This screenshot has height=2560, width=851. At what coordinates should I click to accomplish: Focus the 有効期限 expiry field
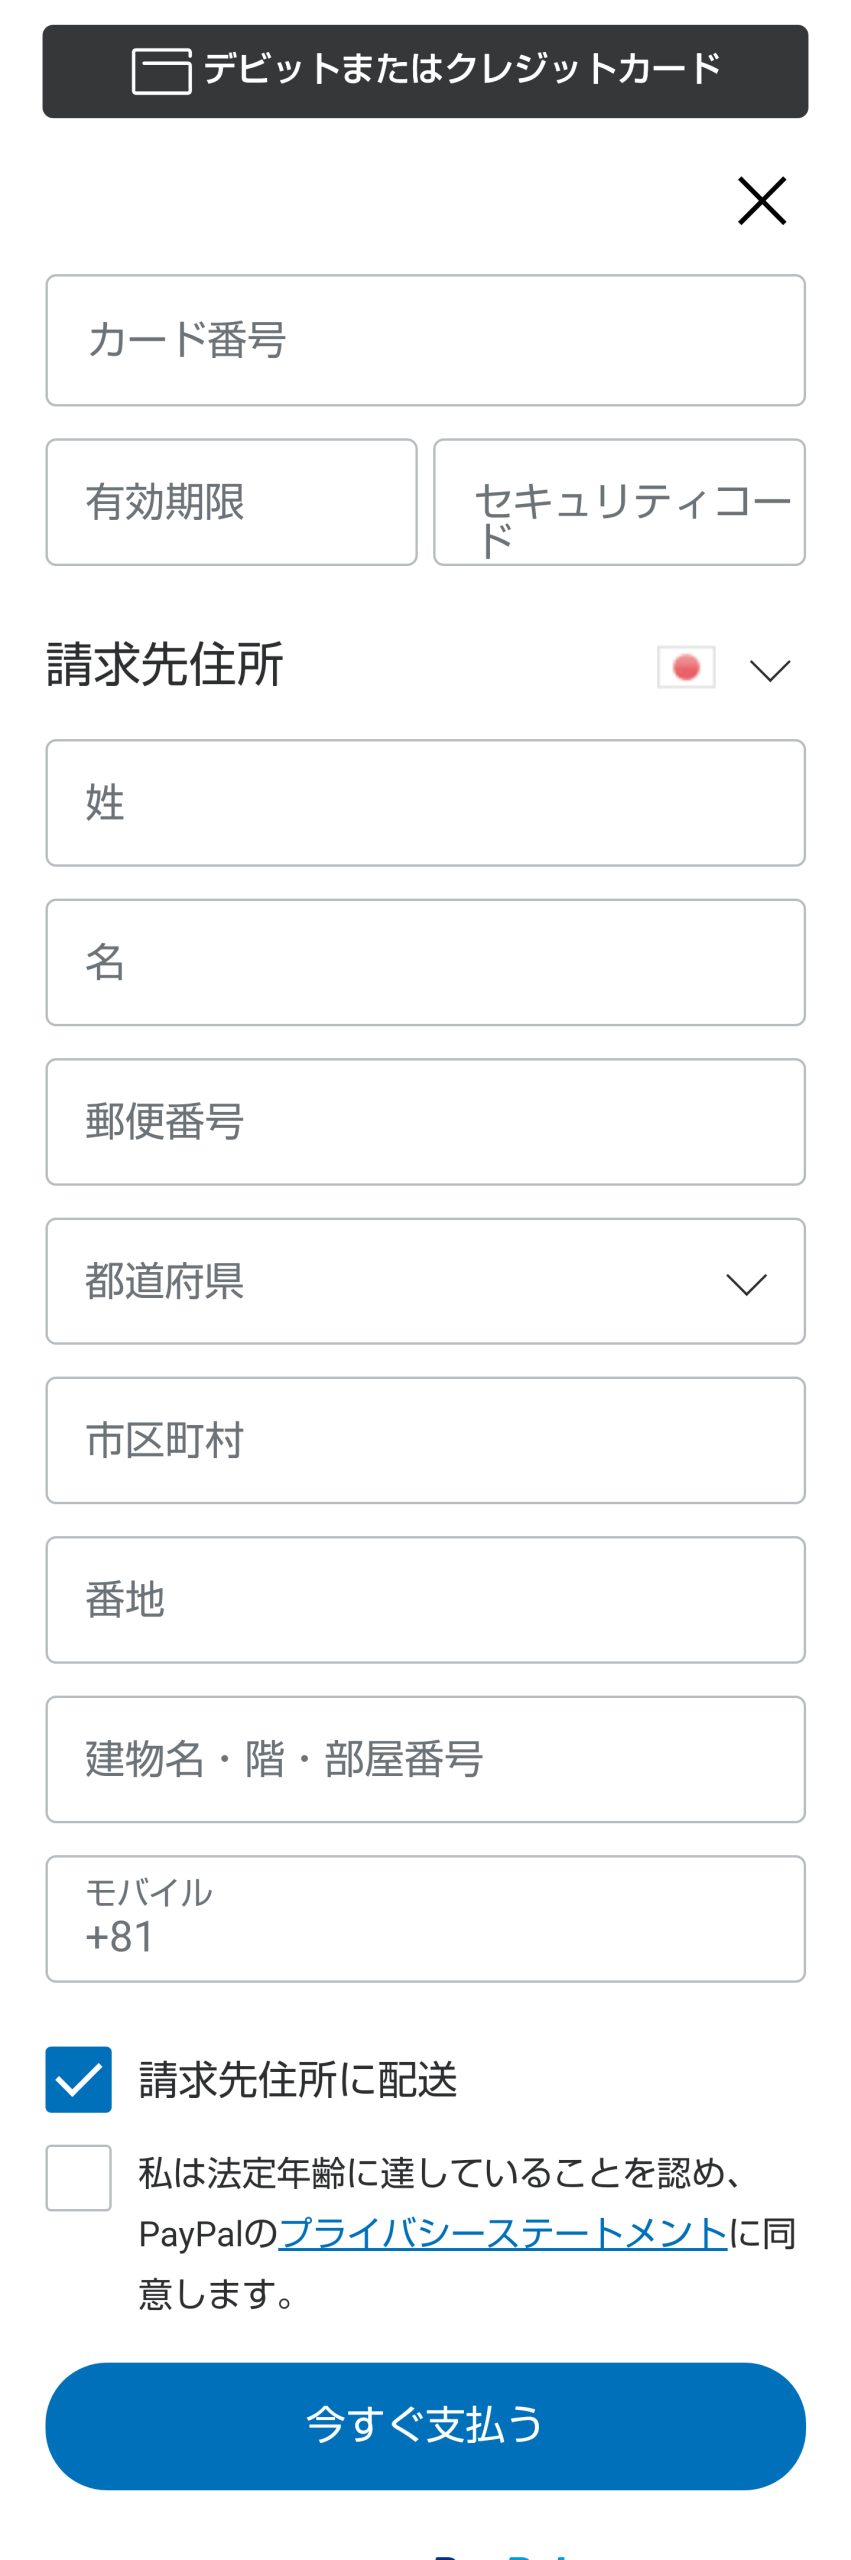[231, 502]
